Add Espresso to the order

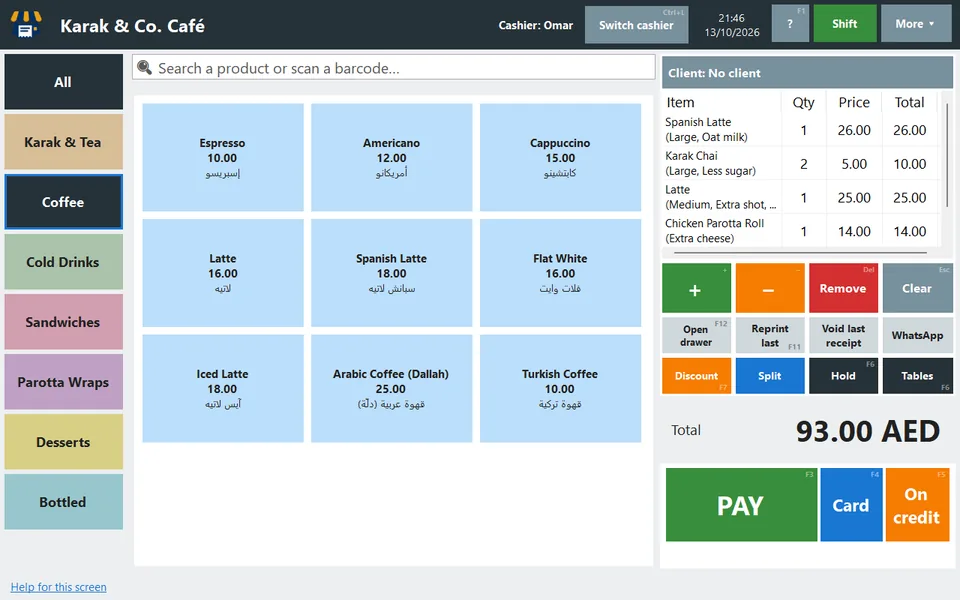click(223, 157)
